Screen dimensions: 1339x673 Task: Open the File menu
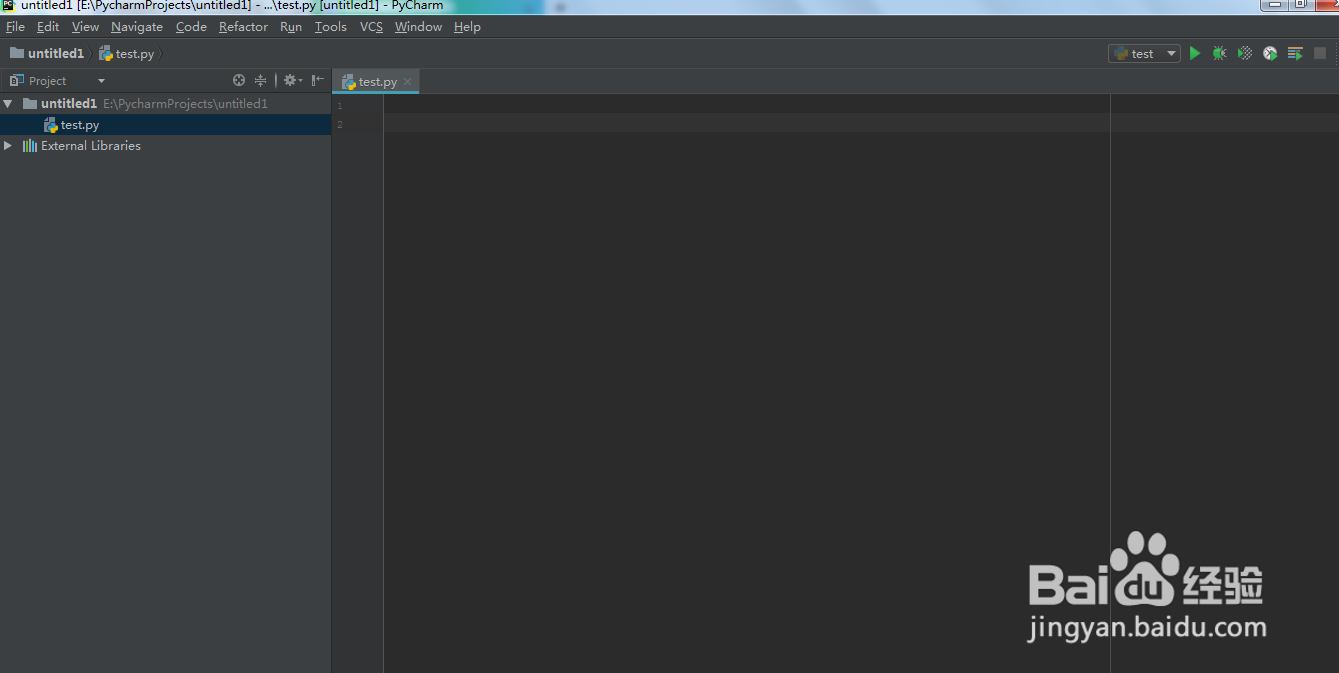(x=15, y=27)
